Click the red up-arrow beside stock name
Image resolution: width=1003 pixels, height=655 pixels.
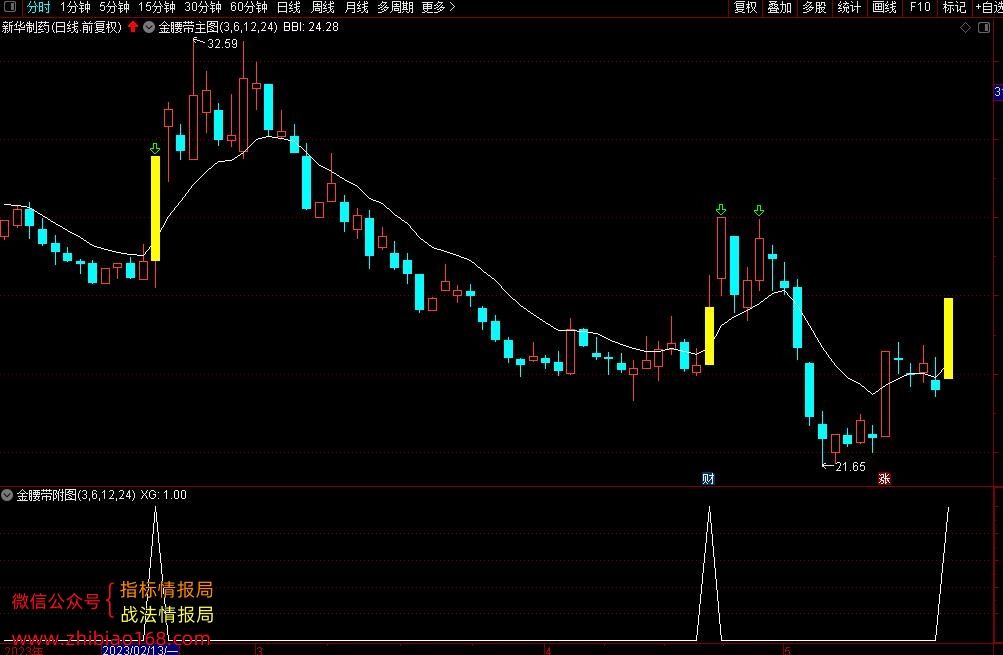[133, 27]
